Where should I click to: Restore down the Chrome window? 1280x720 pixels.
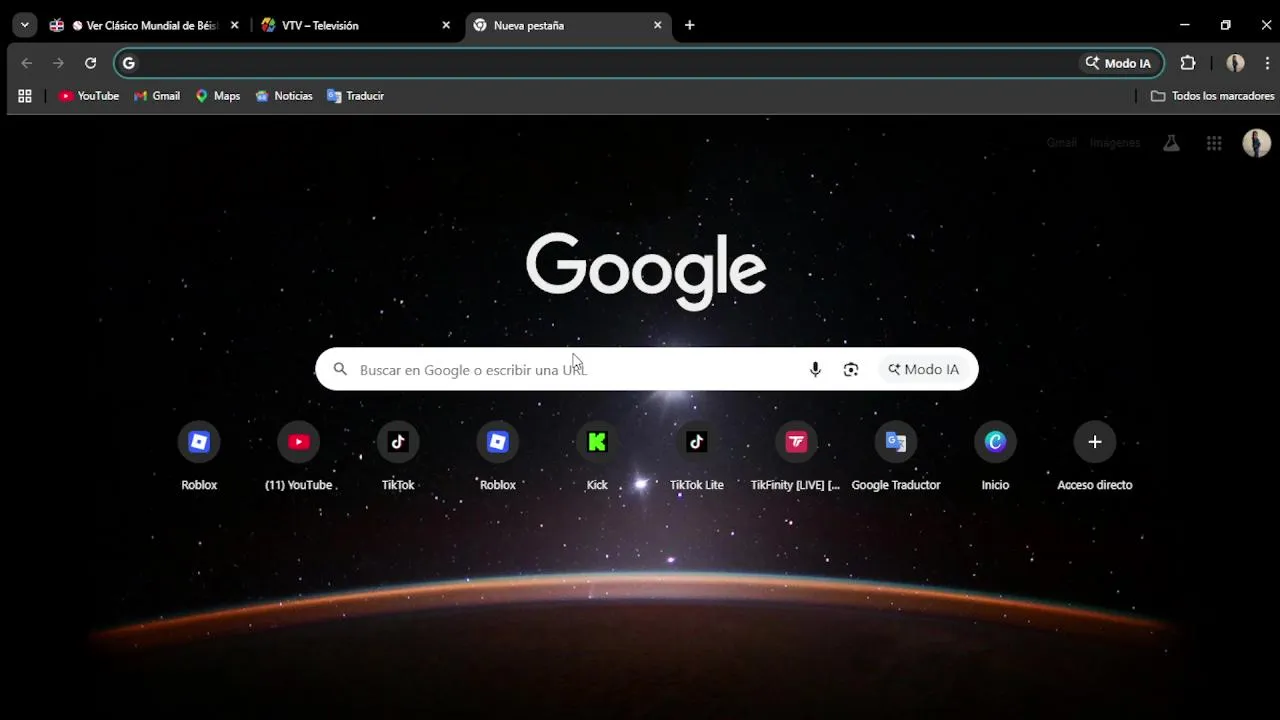click(x=1225, y=25)
